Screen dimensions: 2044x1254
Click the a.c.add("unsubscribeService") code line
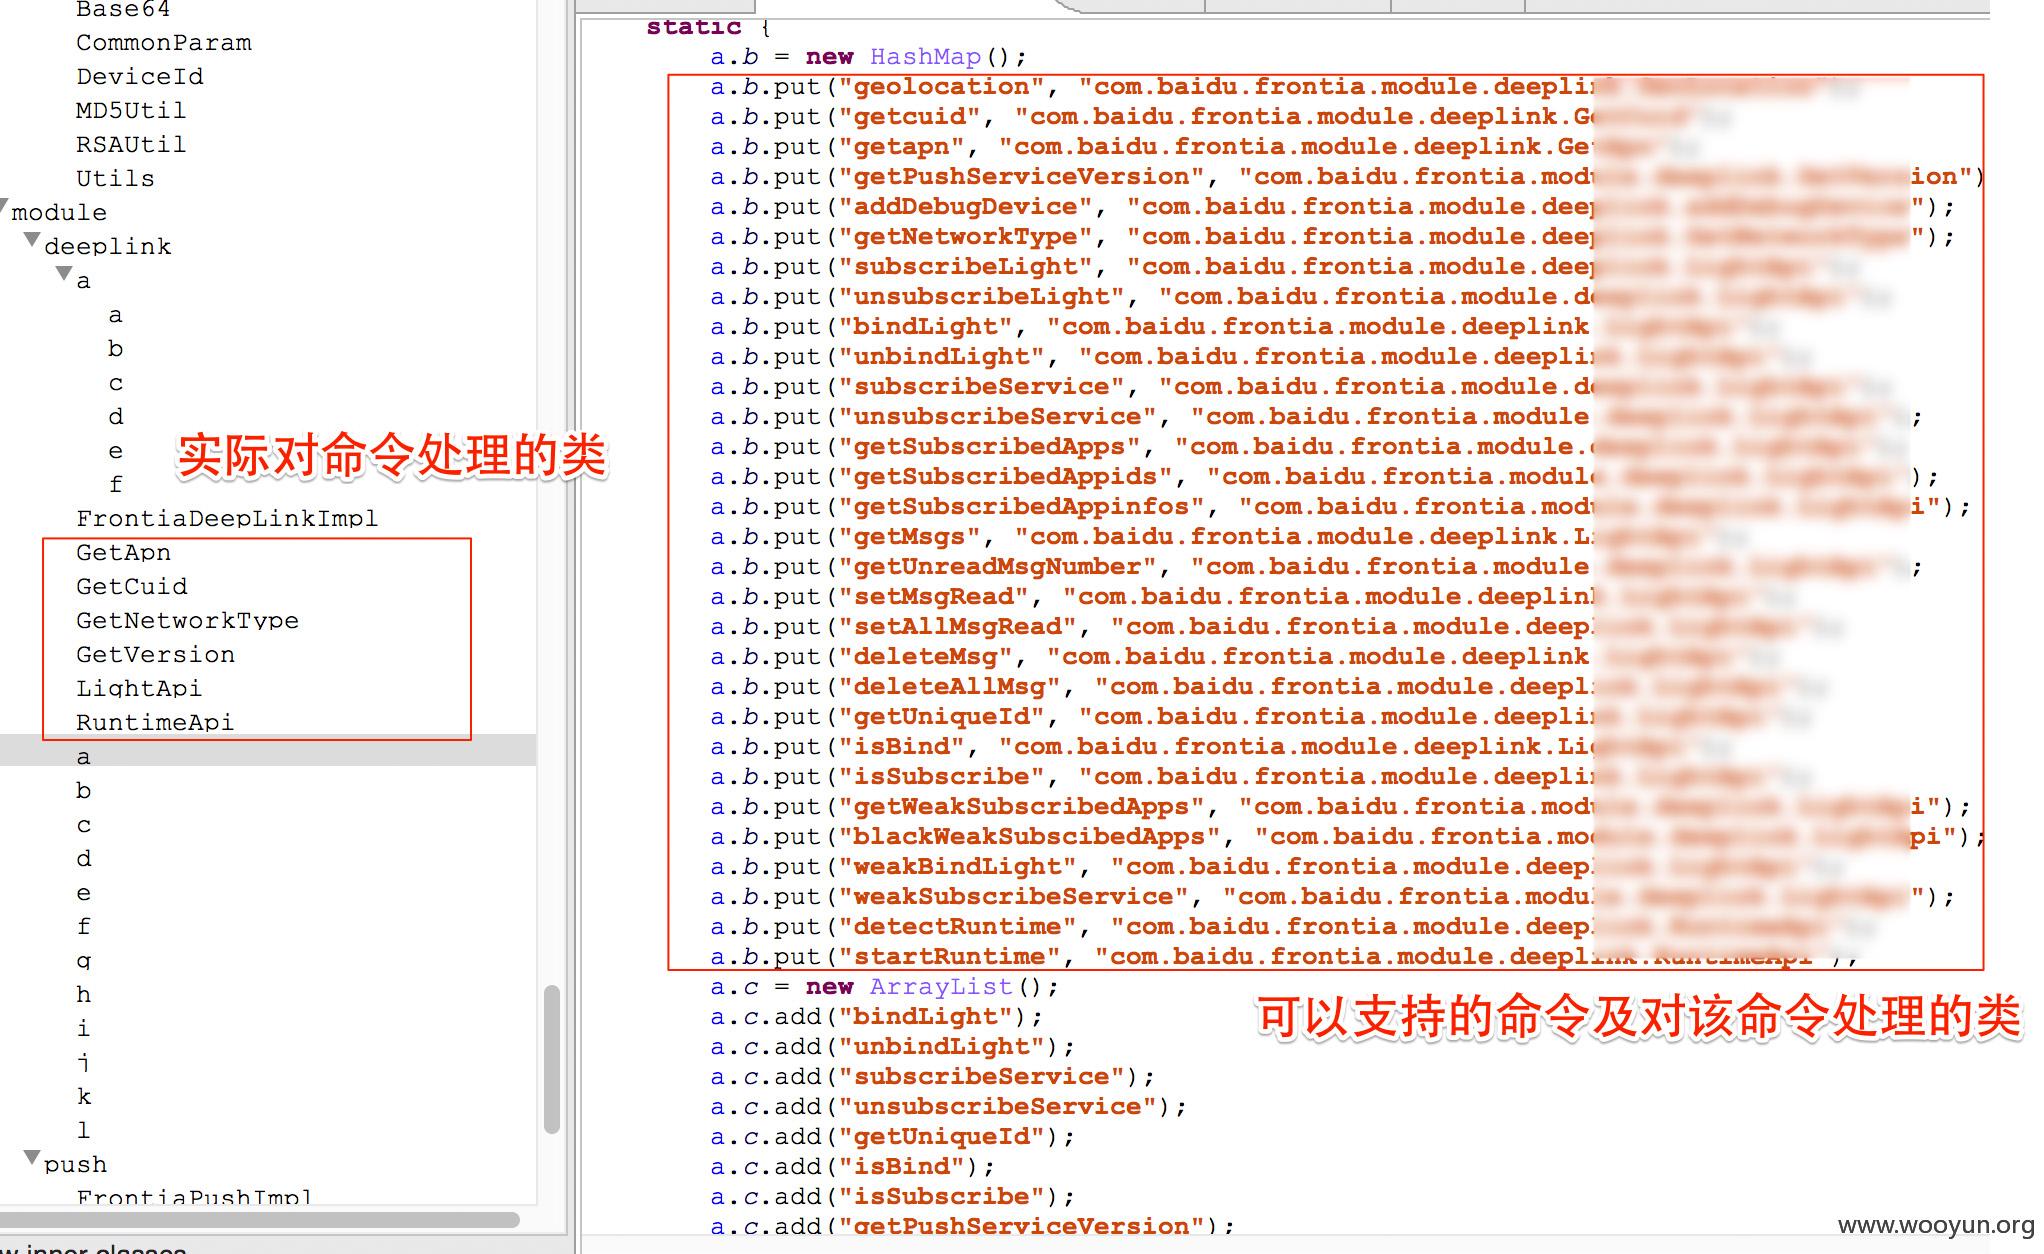(x=948, y=1107)
